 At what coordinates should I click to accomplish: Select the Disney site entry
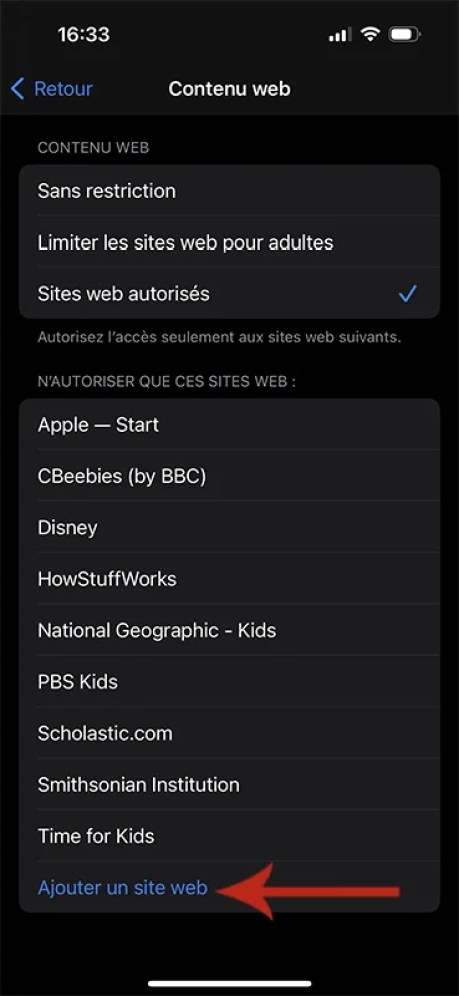point(229,527)
